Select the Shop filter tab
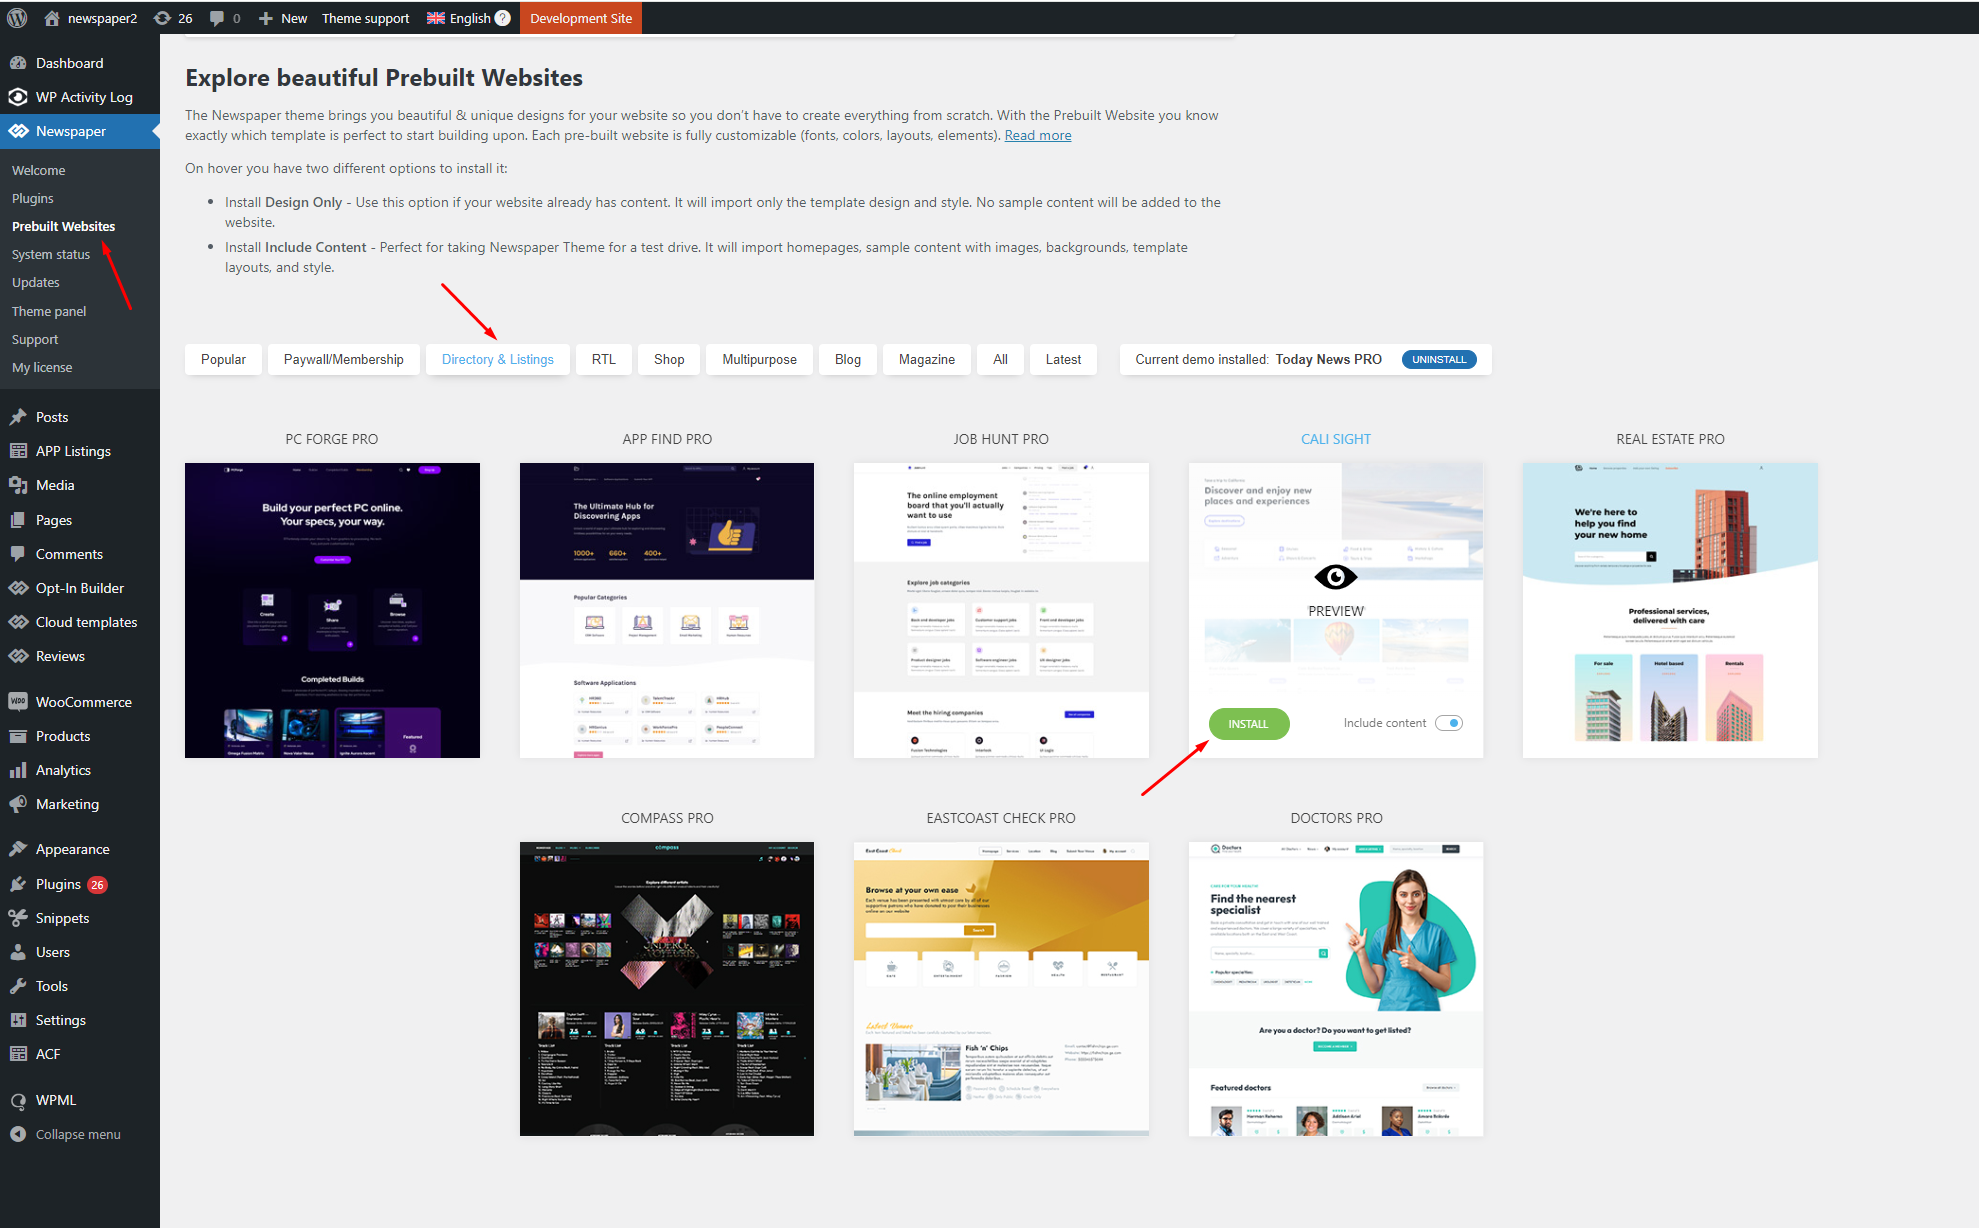The height and width of the screenshot is (1228, 1979). [x=669, y=359]
